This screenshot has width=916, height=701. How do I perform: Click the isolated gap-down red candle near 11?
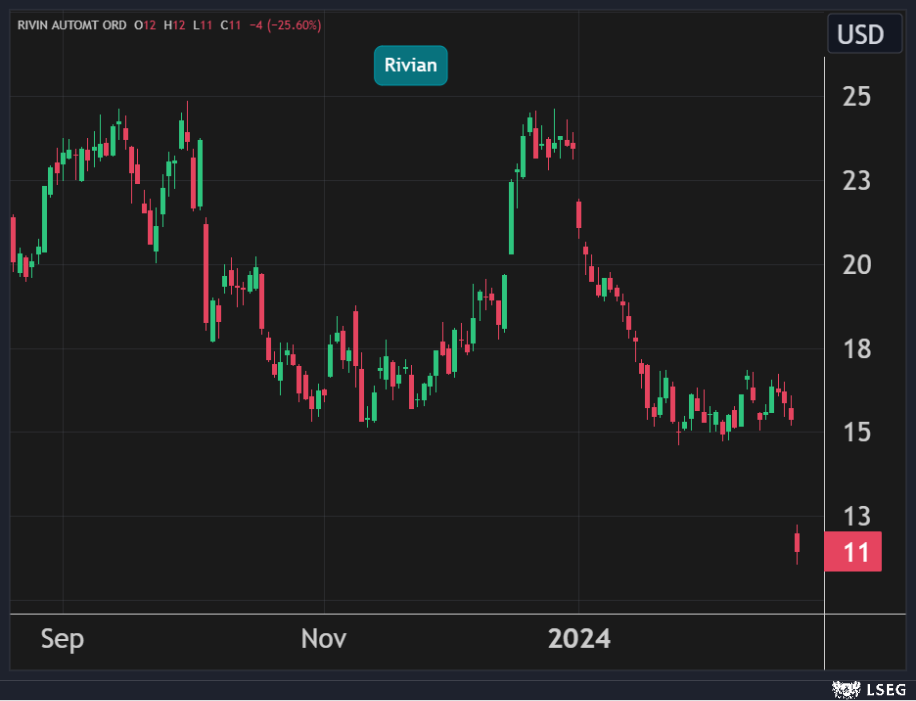point(797,542)
